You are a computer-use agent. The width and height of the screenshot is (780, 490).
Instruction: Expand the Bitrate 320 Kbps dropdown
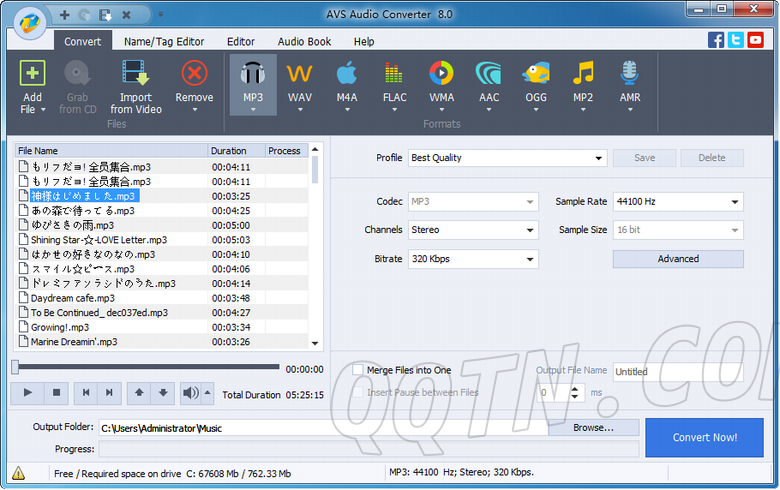(x=472, y=259)
